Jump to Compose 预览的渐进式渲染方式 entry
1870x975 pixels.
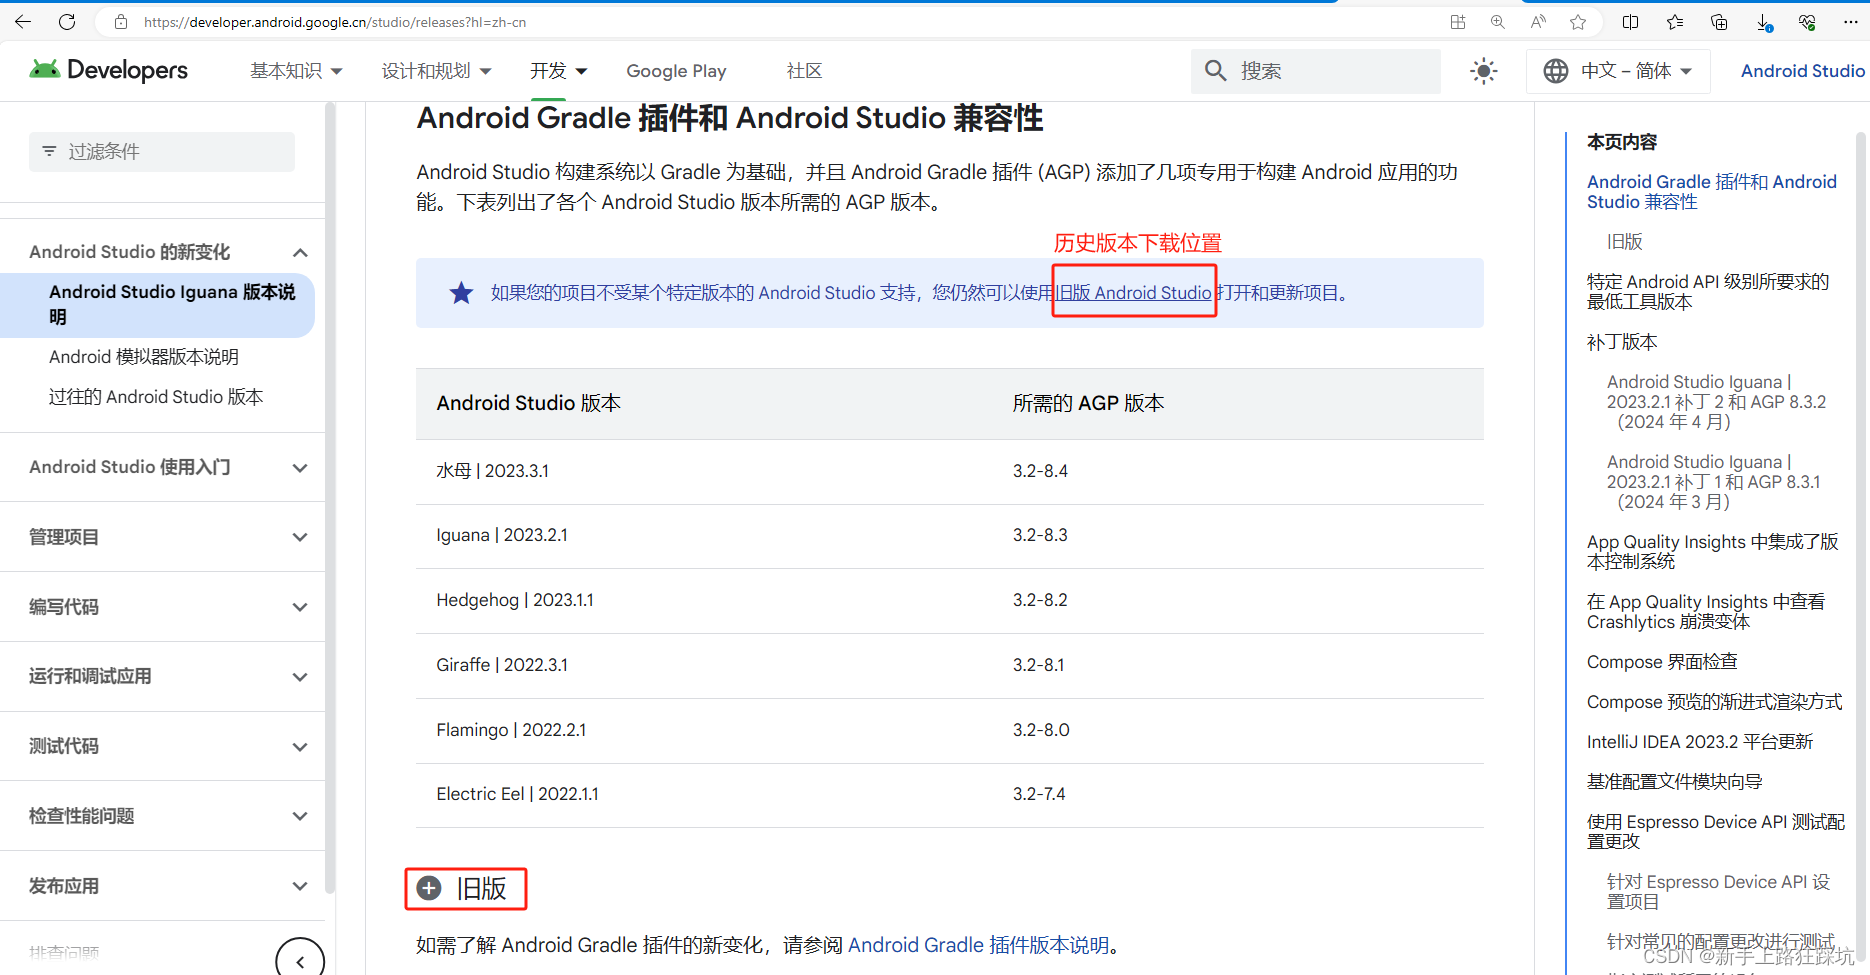click(x=1714, y=702)
